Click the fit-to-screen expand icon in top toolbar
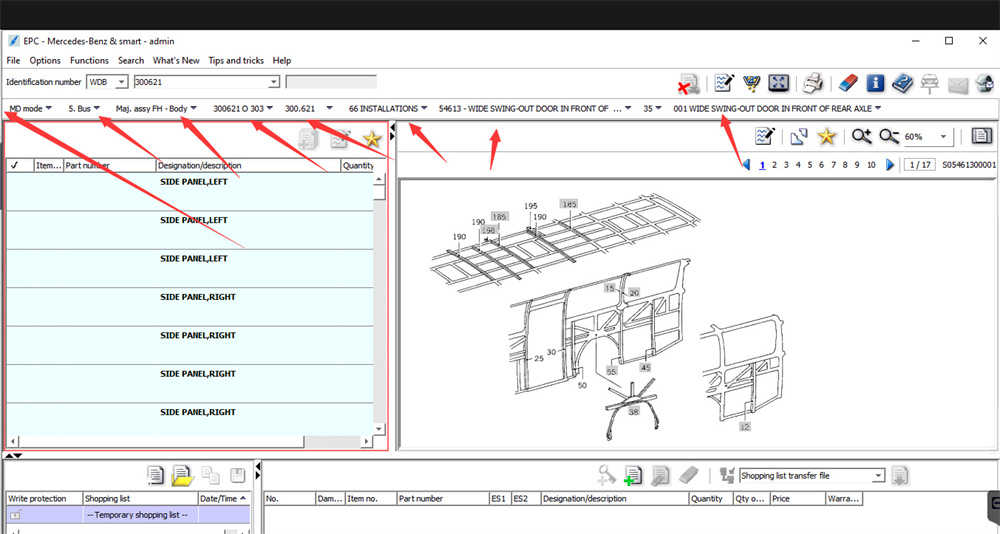Viewport: 1000px width, 534px height. [x=779, y=84]
